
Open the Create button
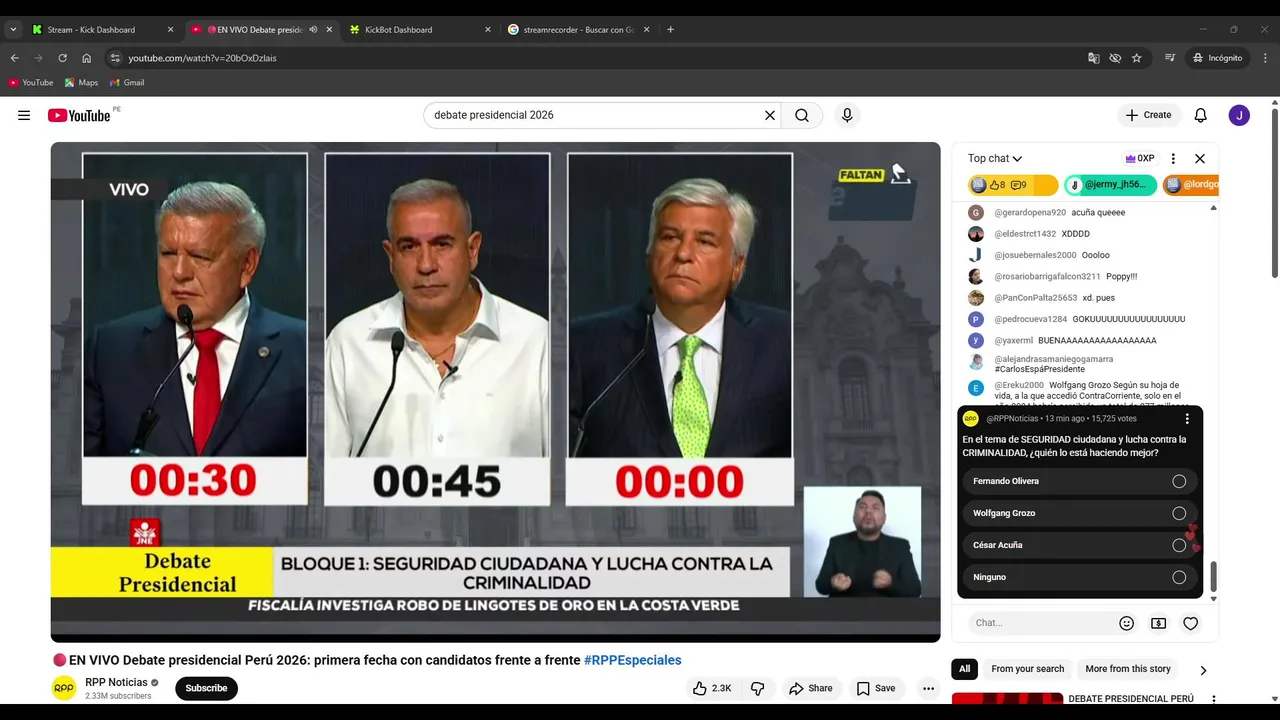[x=1149, y=115]
